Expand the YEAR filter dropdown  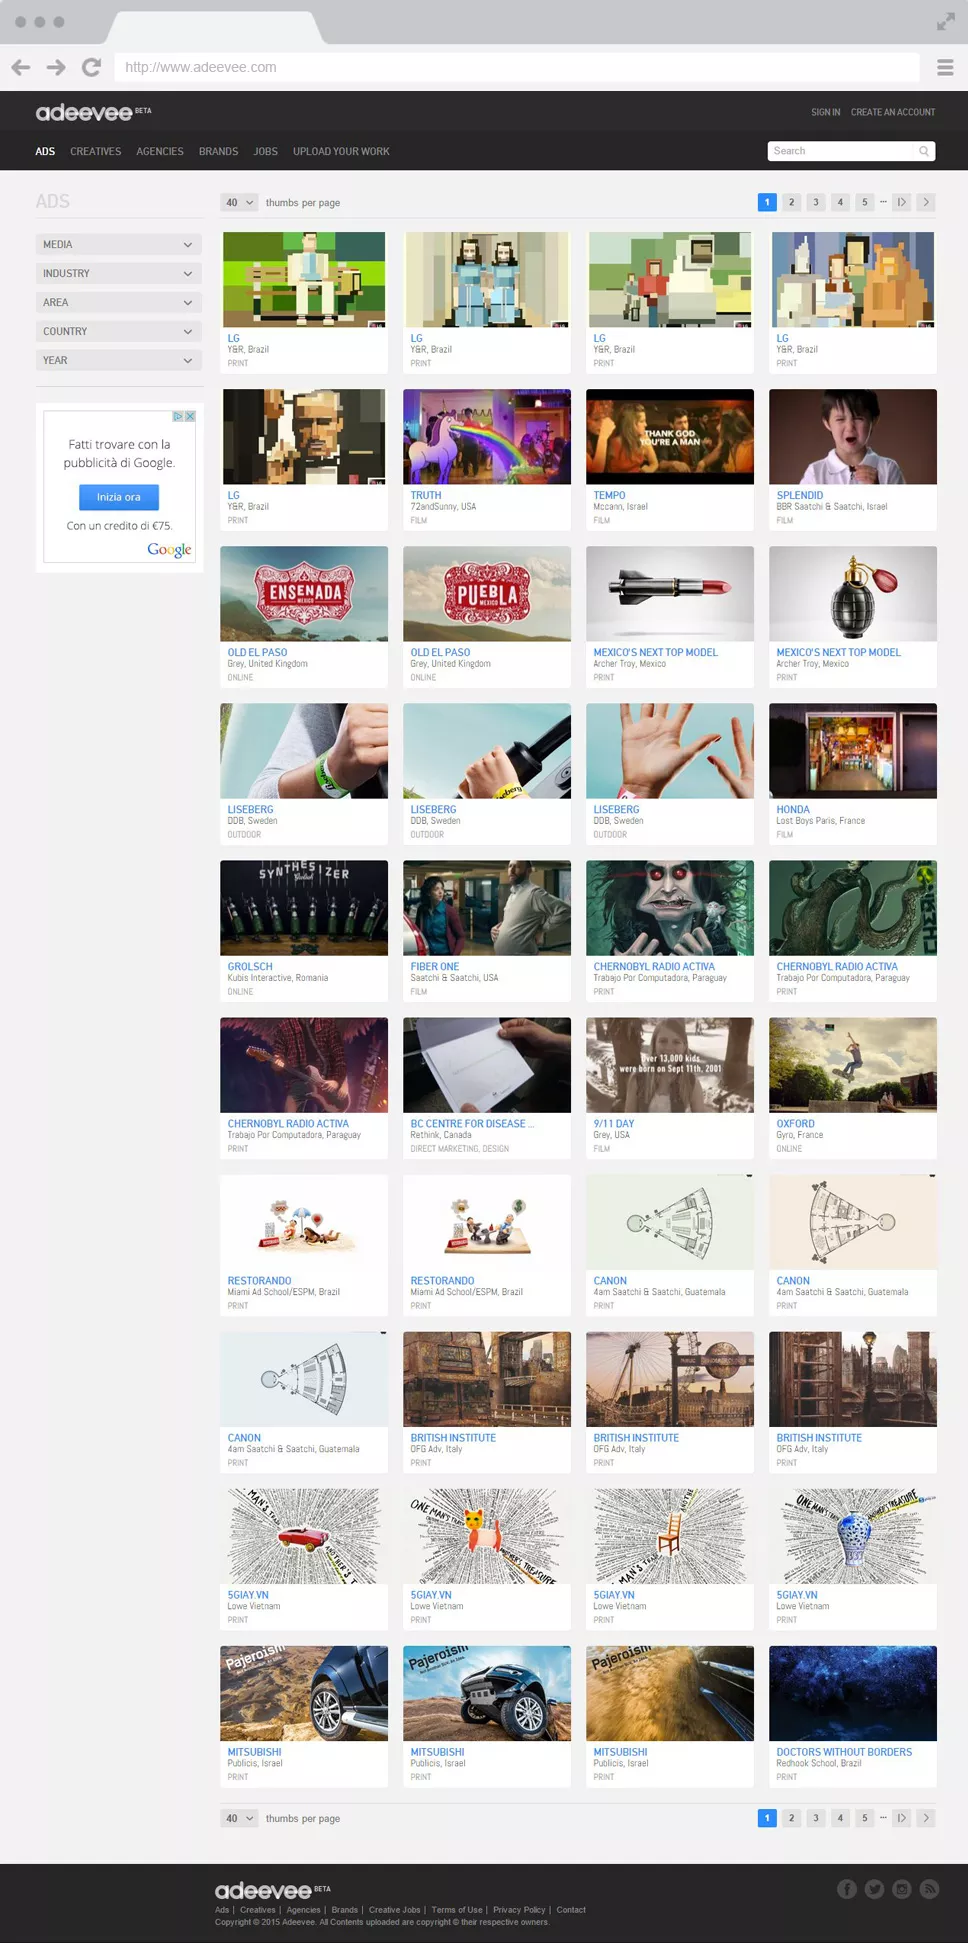(118, 360)
